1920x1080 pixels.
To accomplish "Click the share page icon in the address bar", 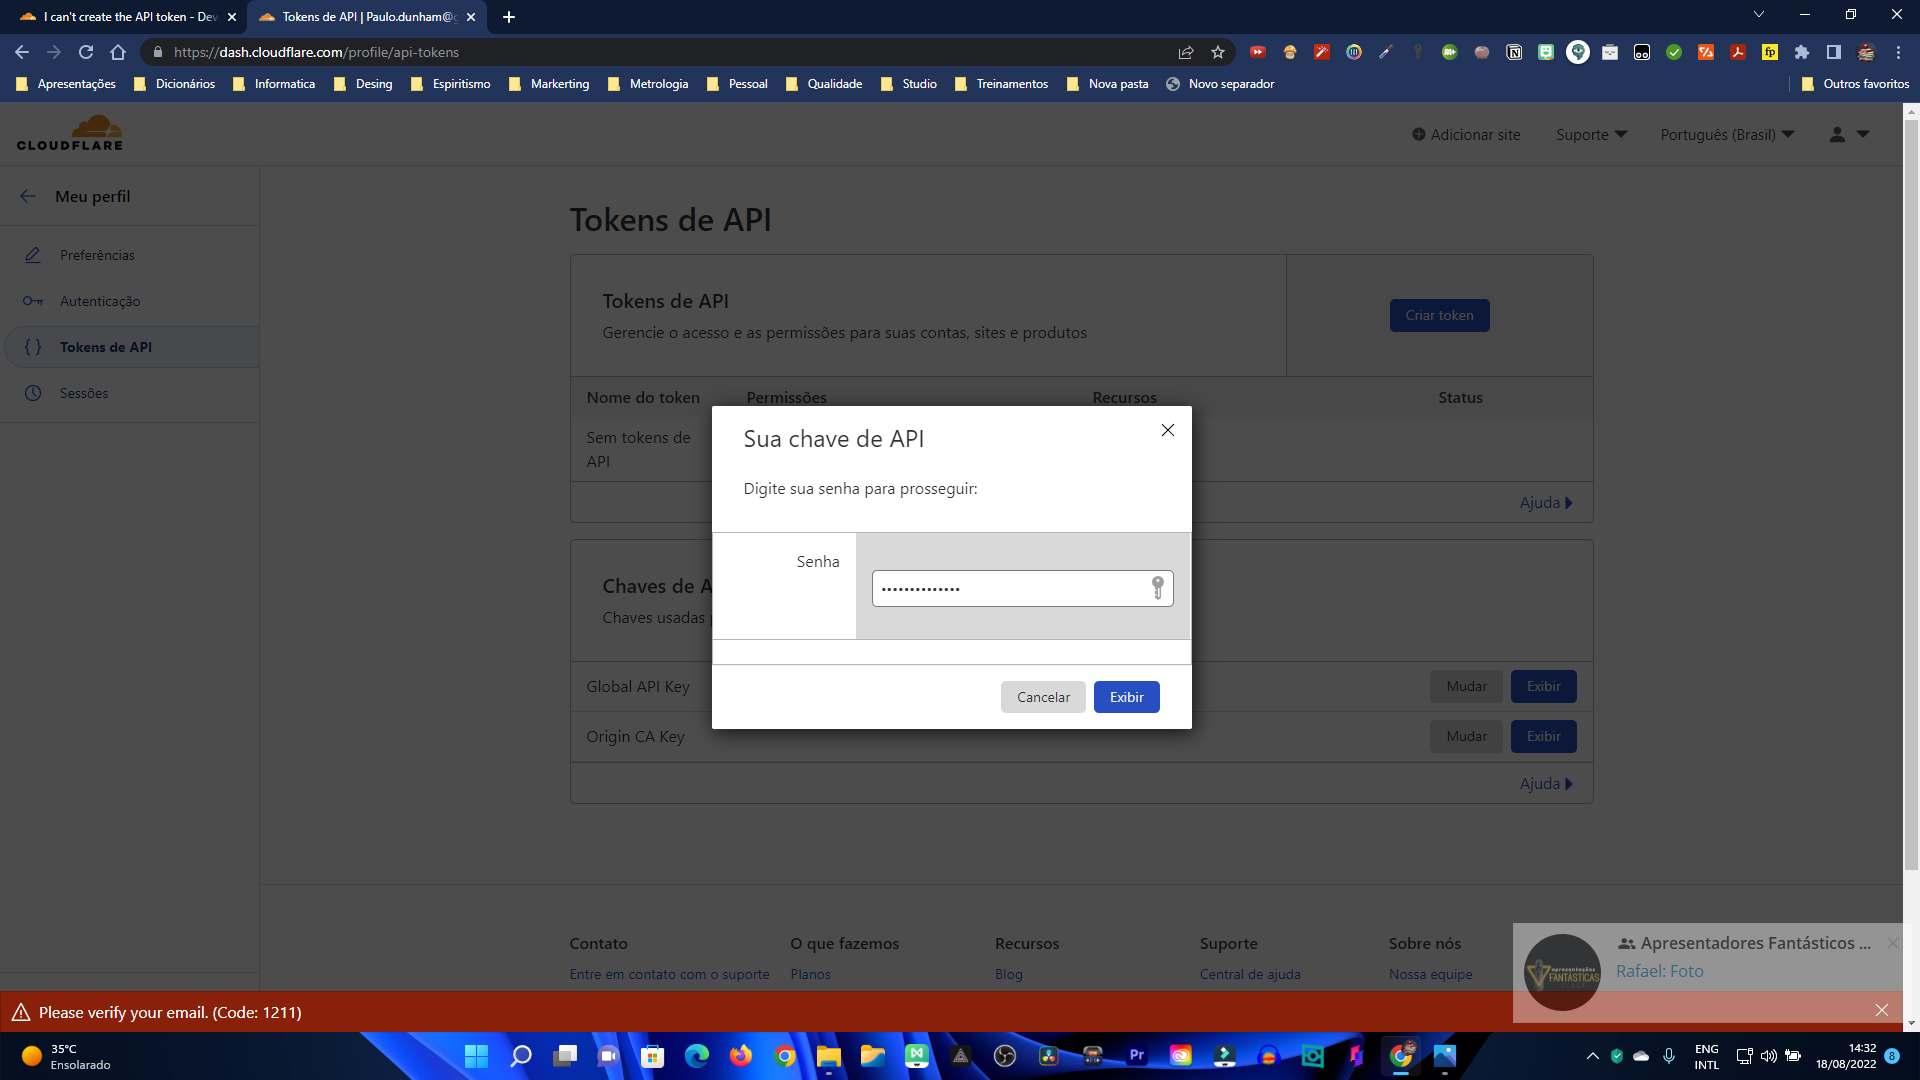I will pos(1186,52).
